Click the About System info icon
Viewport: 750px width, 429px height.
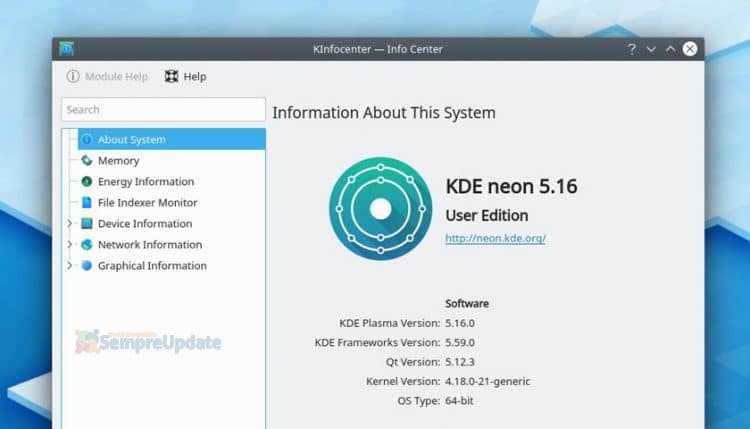pos(87,140)
